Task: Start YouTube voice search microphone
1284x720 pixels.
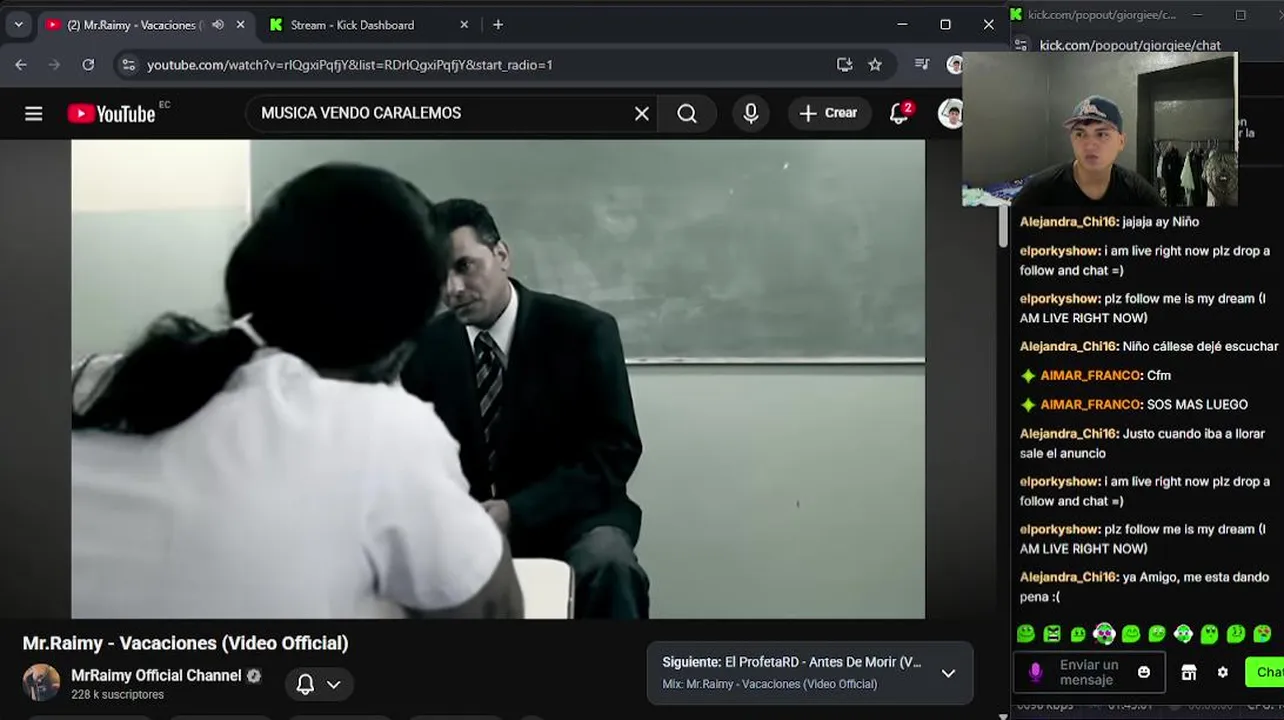Action: [x=751, y=114]
